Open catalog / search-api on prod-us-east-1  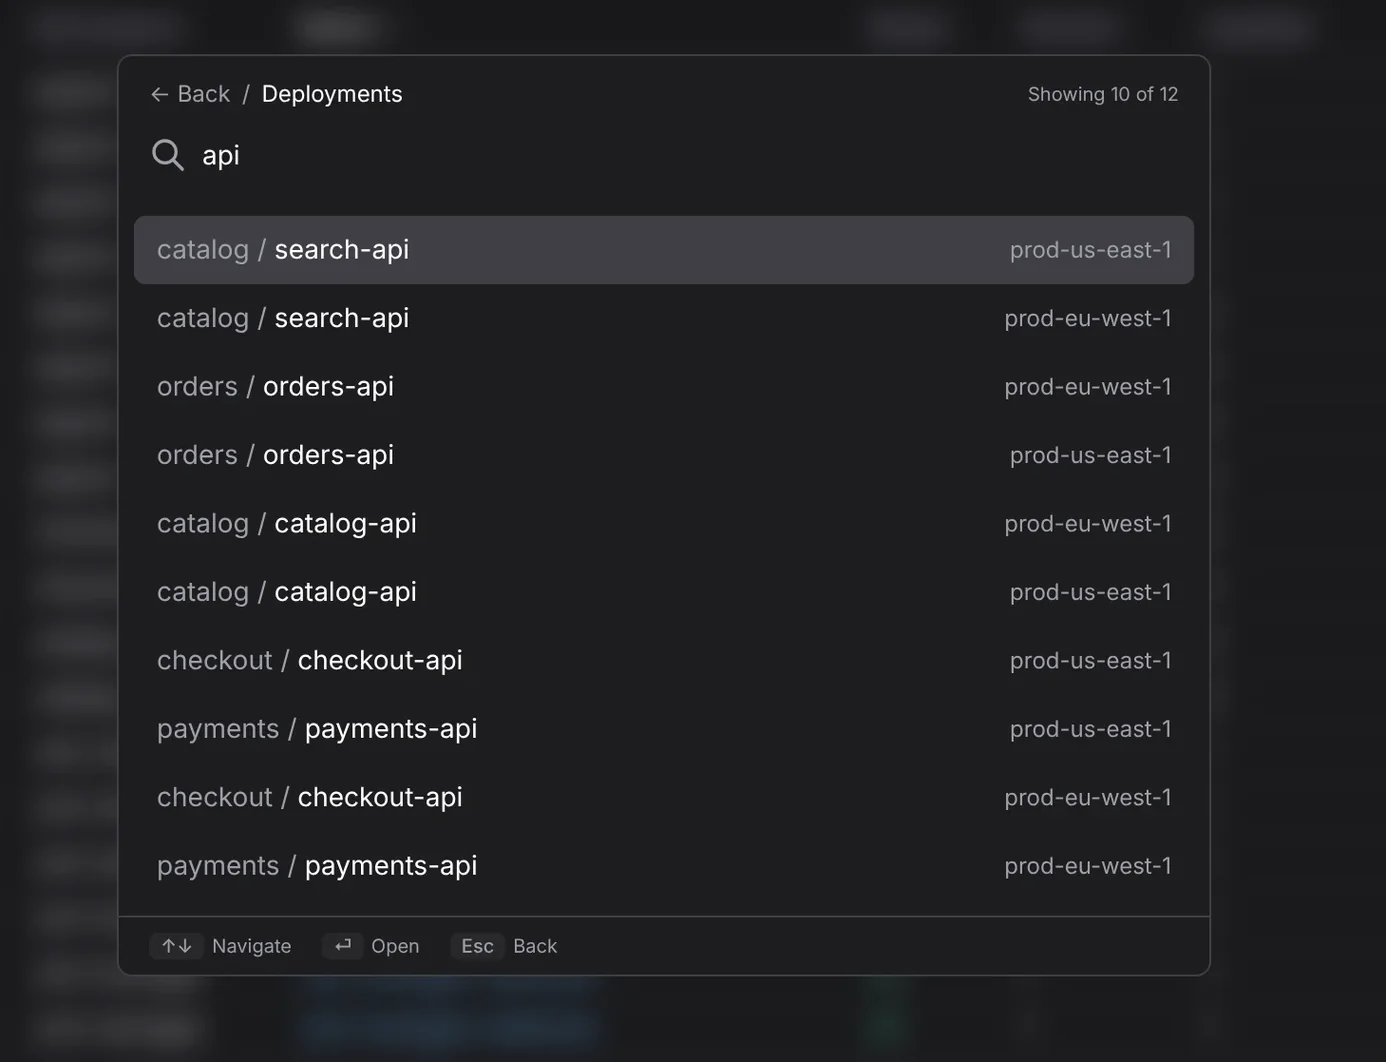[664, 250]
